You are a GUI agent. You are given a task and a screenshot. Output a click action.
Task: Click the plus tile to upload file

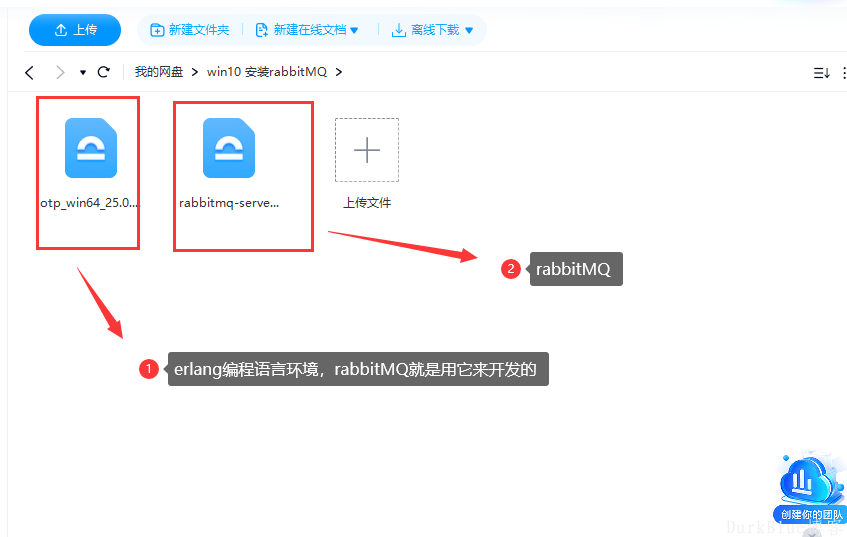367,150
